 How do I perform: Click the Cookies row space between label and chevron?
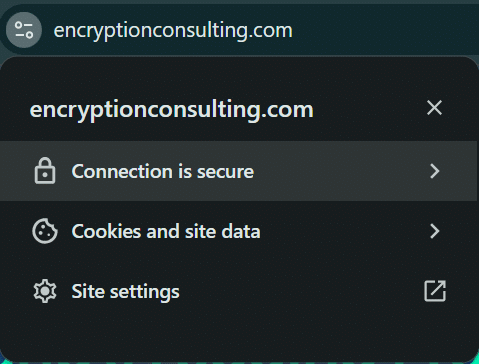click(x=343, y=231)
